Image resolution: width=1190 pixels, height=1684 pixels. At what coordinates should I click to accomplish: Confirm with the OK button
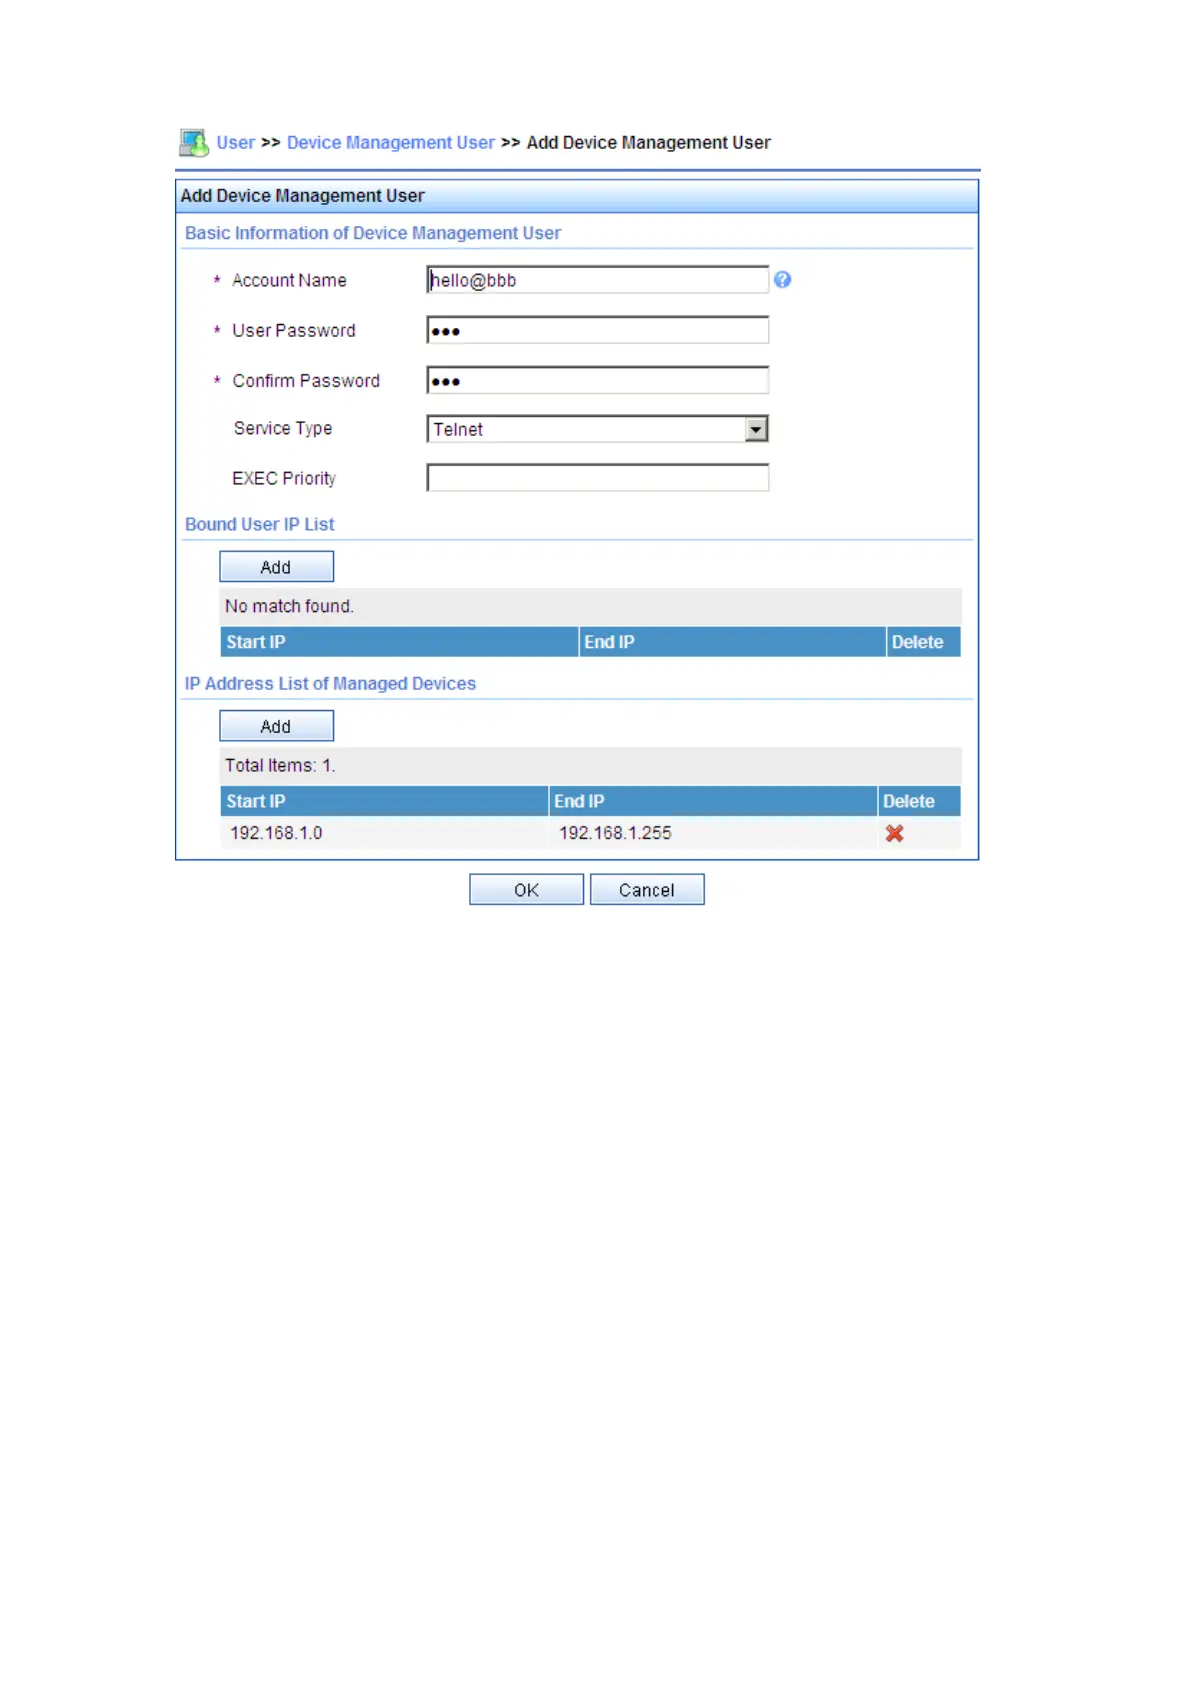coord(526,890)
